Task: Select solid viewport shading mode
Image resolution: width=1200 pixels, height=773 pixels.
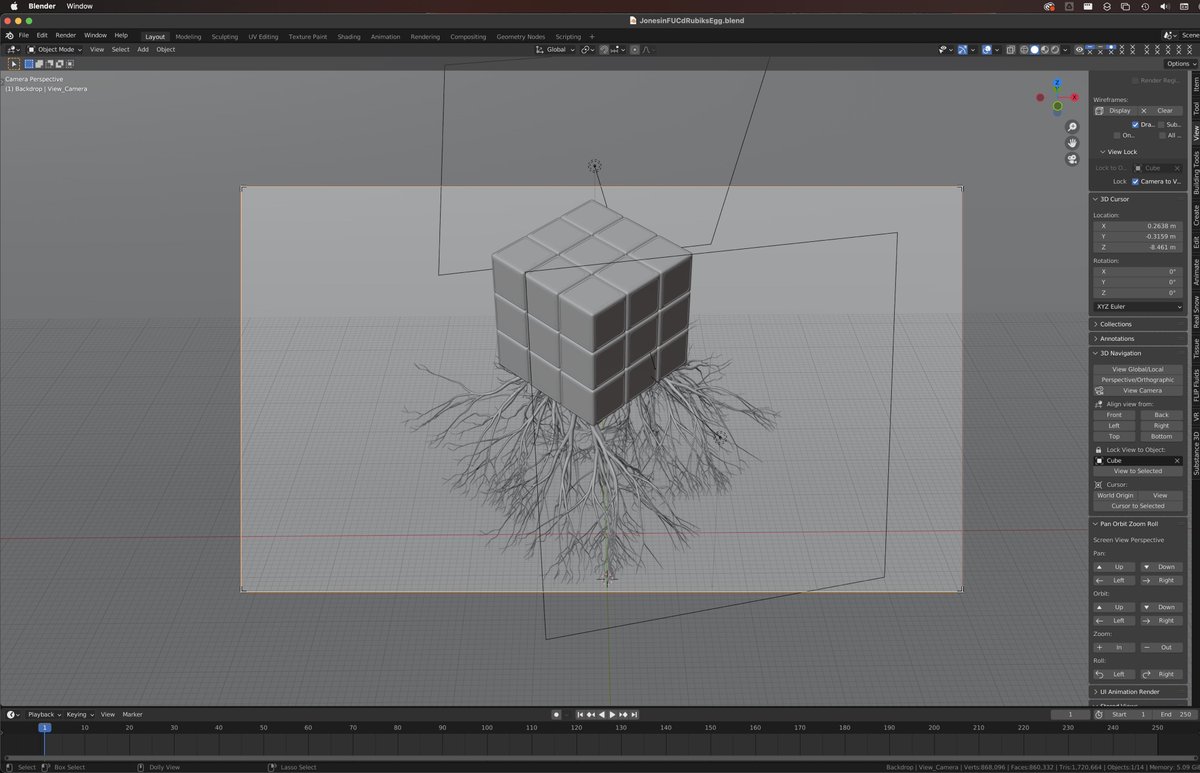Action: (1035, 49)
